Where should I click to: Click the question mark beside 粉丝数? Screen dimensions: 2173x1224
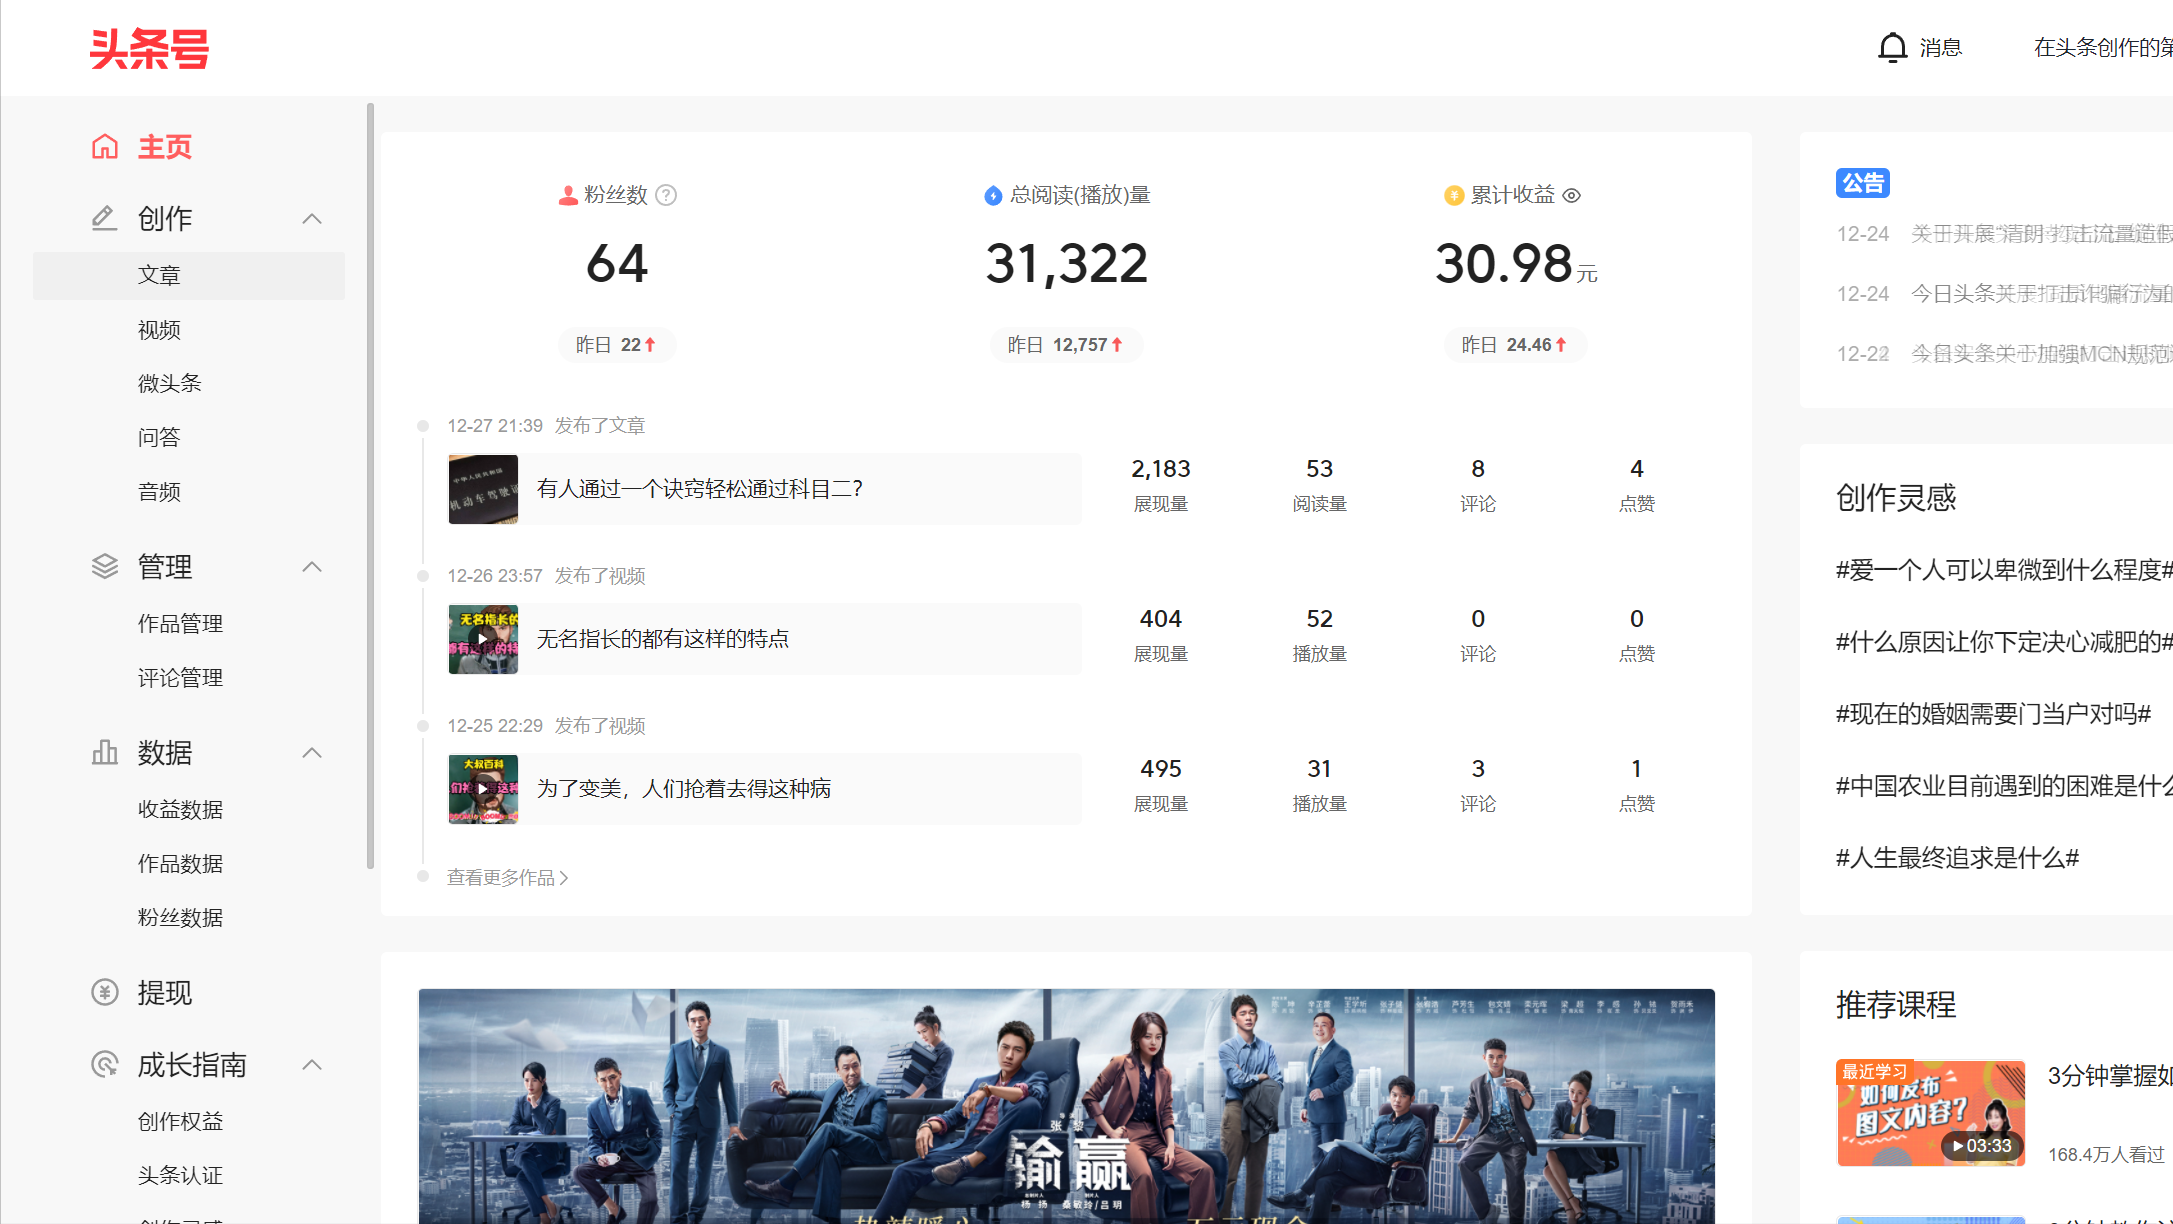coord(667,195)
